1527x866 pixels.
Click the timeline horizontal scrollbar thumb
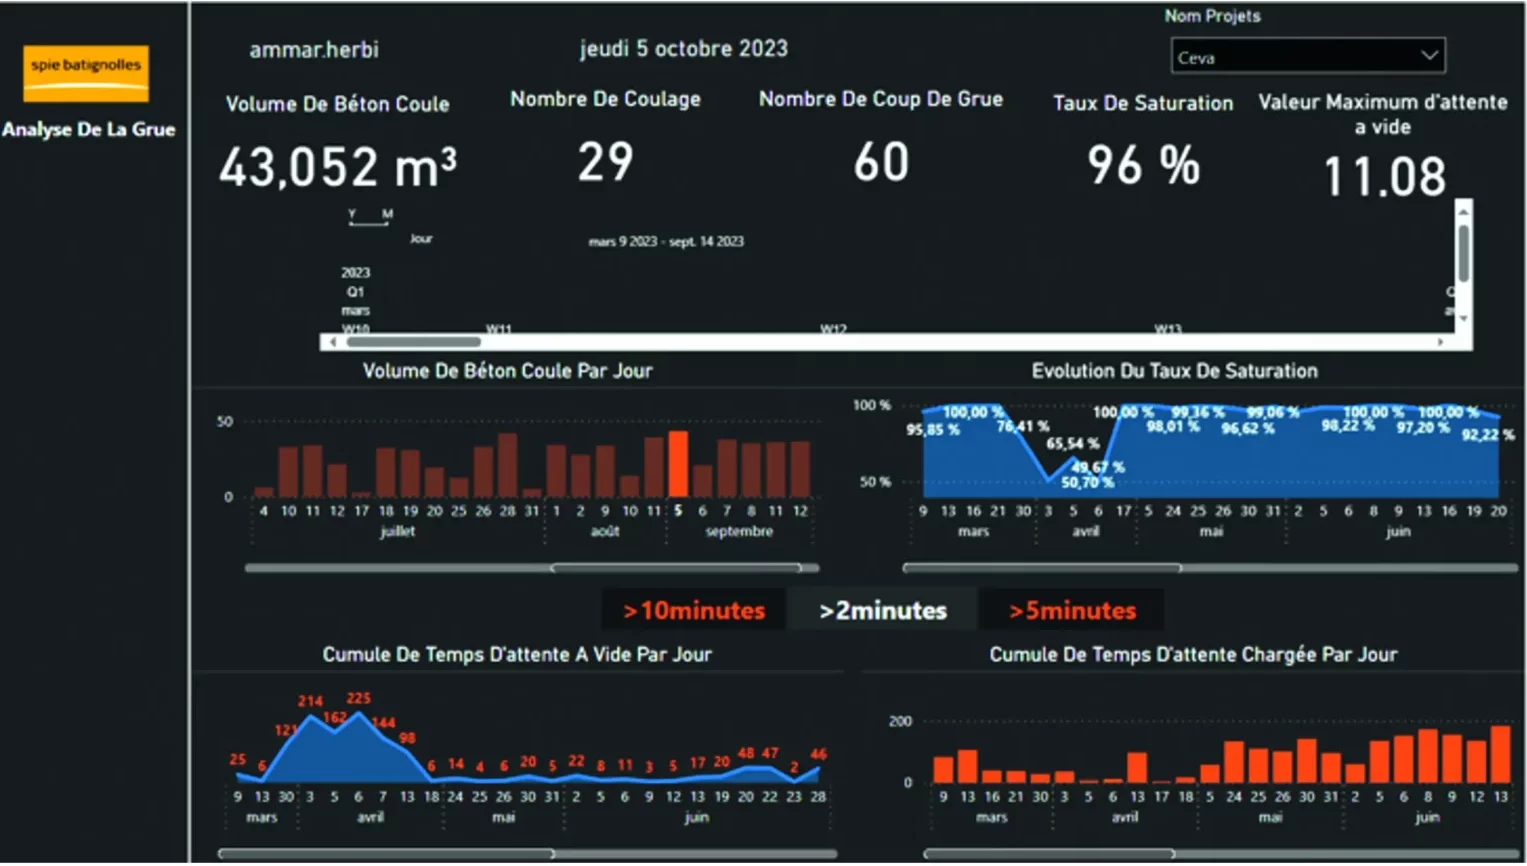click(413, 342)
